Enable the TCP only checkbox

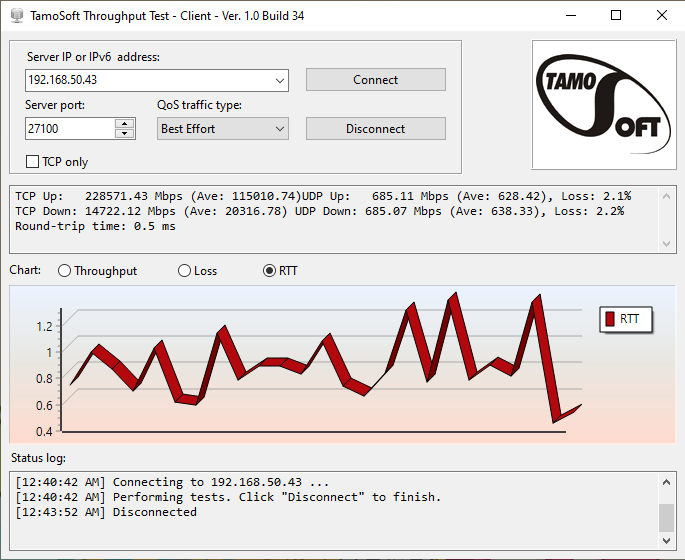click(x=32, y=161)
